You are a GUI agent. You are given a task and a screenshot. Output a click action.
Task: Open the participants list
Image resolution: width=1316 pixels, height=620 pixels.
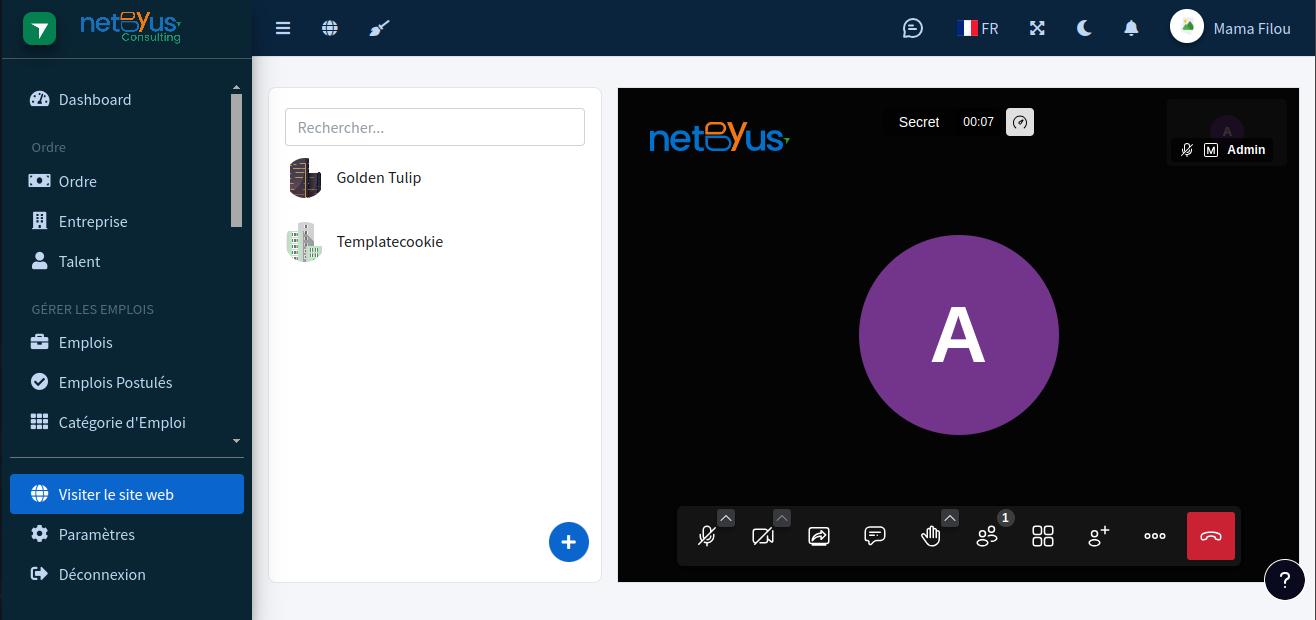(987, 536)
